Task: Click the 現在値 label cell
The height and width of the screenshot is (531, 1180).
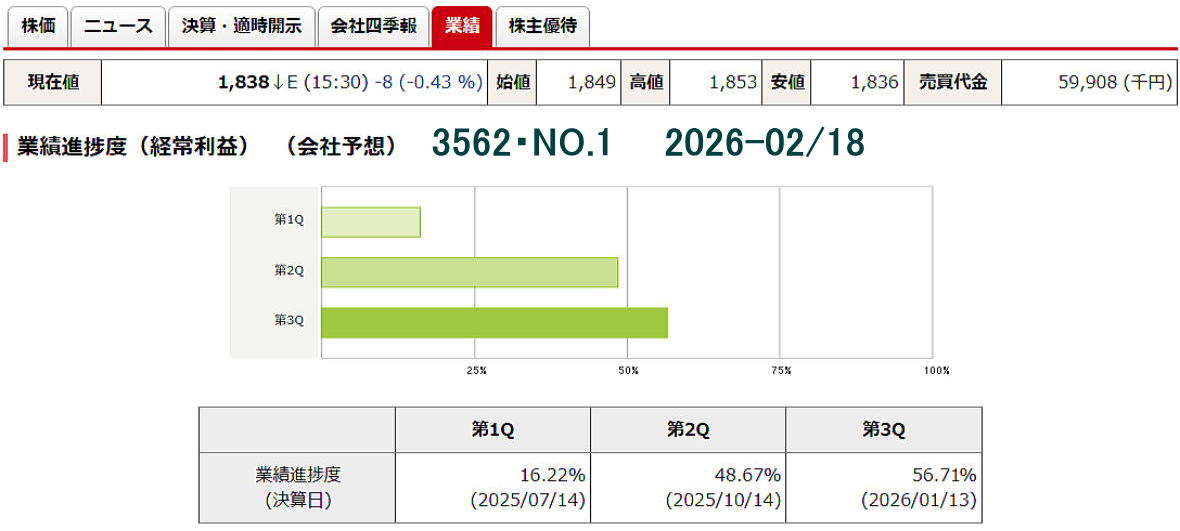Action: click(53, 83)
